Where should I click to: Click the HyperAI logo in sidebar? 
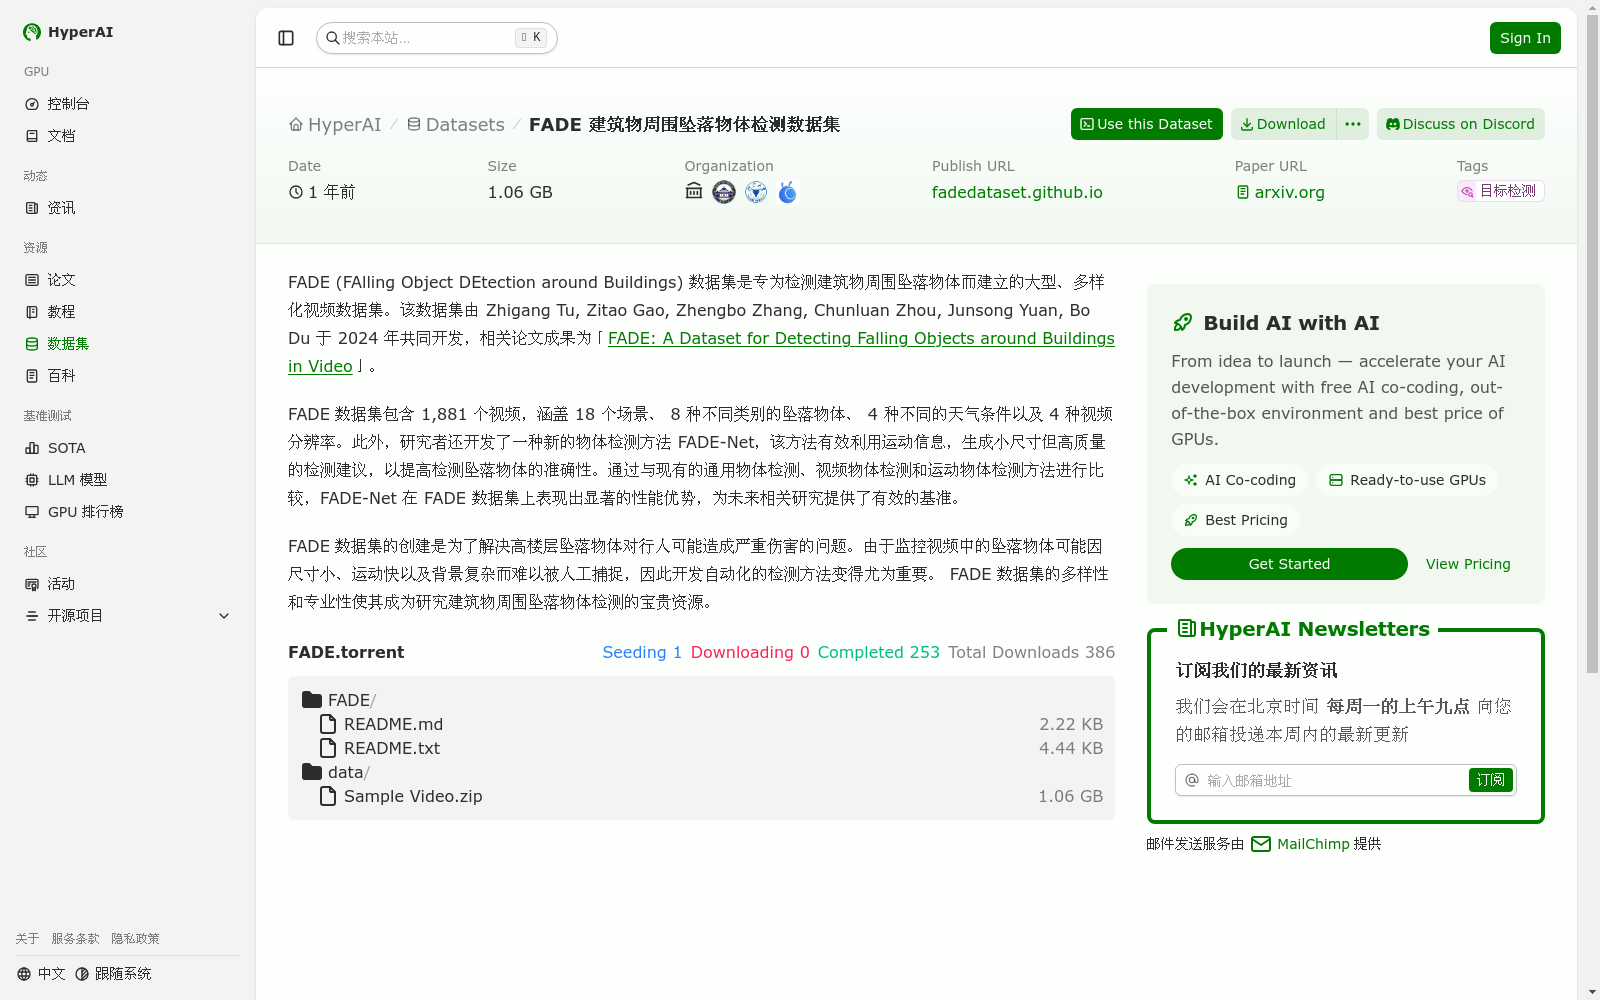click(x=68, y=32)
